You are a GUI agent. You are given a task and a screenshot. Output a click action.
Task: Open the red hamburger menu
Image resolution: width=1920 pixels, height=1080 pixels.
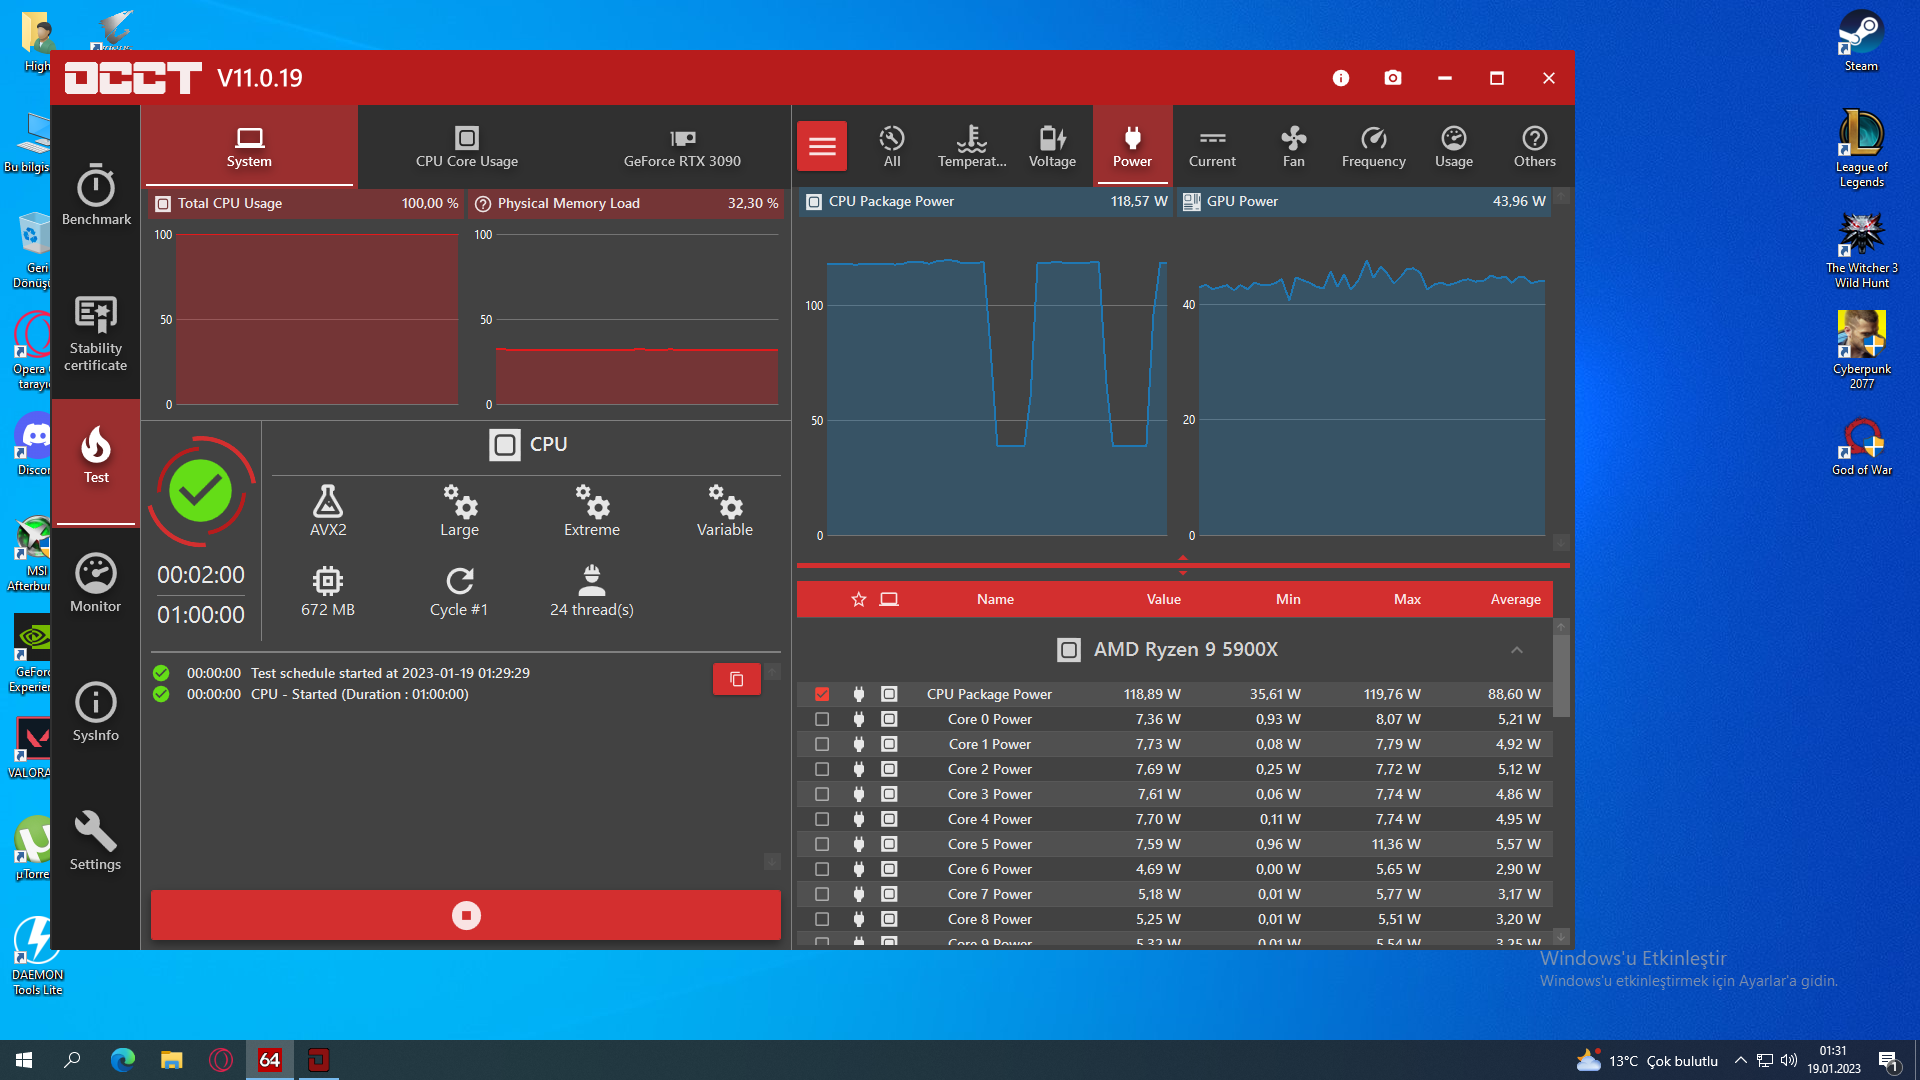822,146
